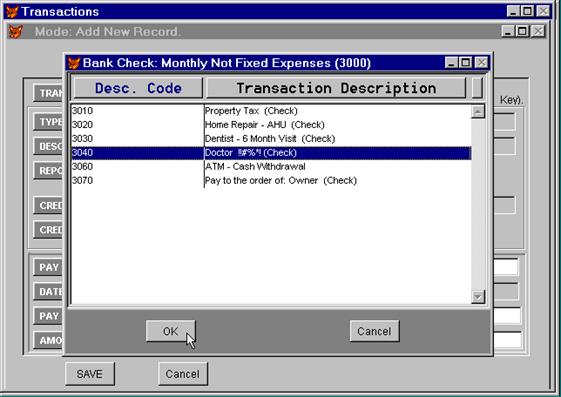
Task: Click the DATE label button behind dialog
Action: 49,291
